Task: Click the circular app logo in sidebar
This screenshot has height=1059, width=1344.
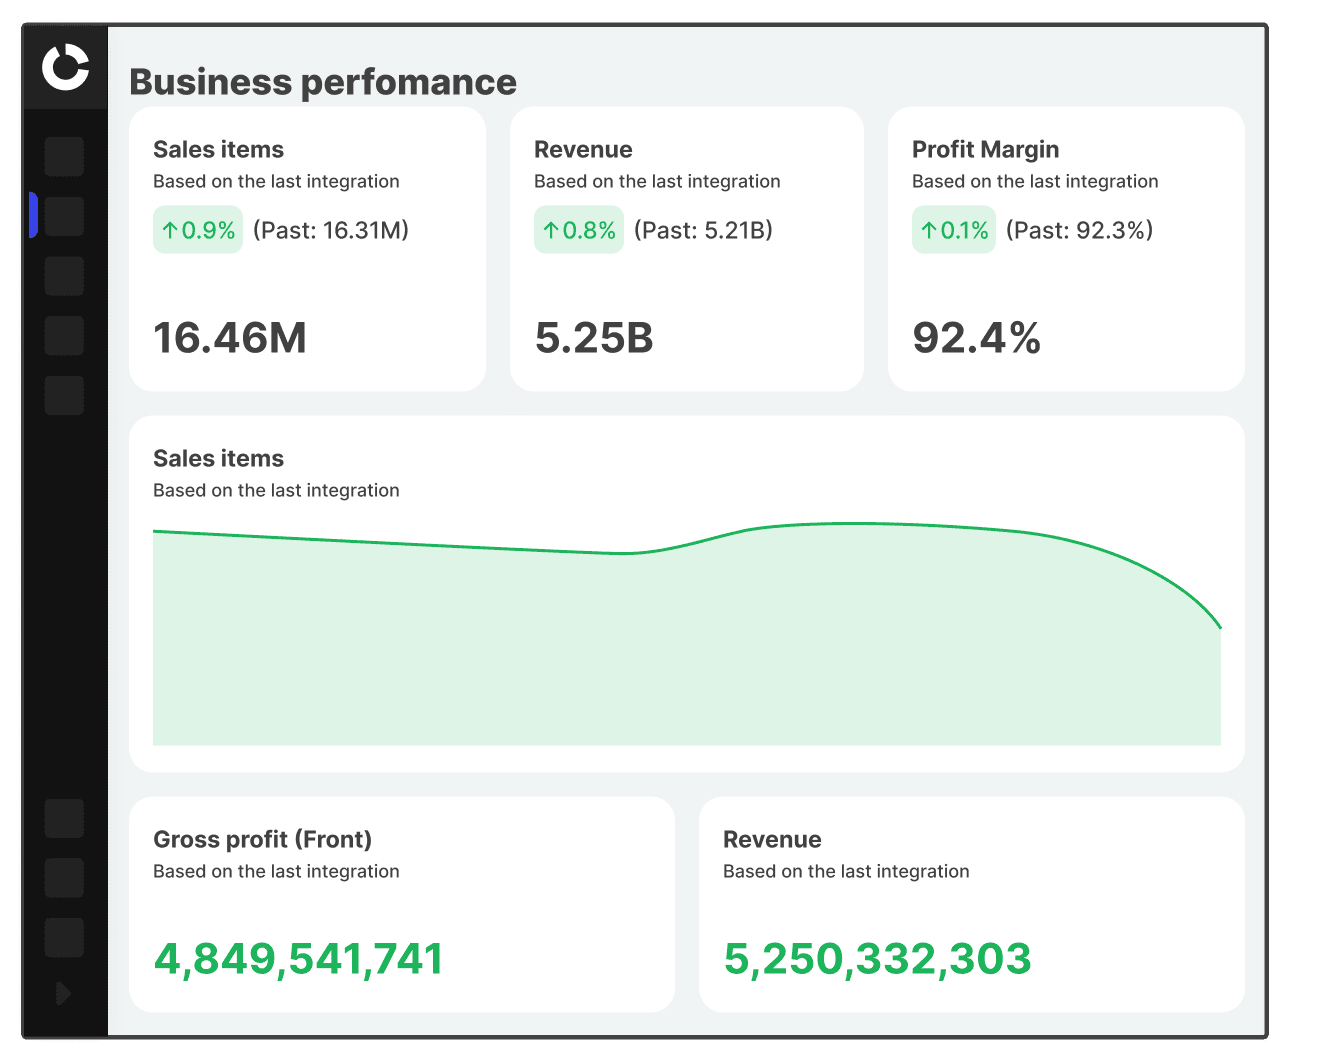Action: point(66,67)
